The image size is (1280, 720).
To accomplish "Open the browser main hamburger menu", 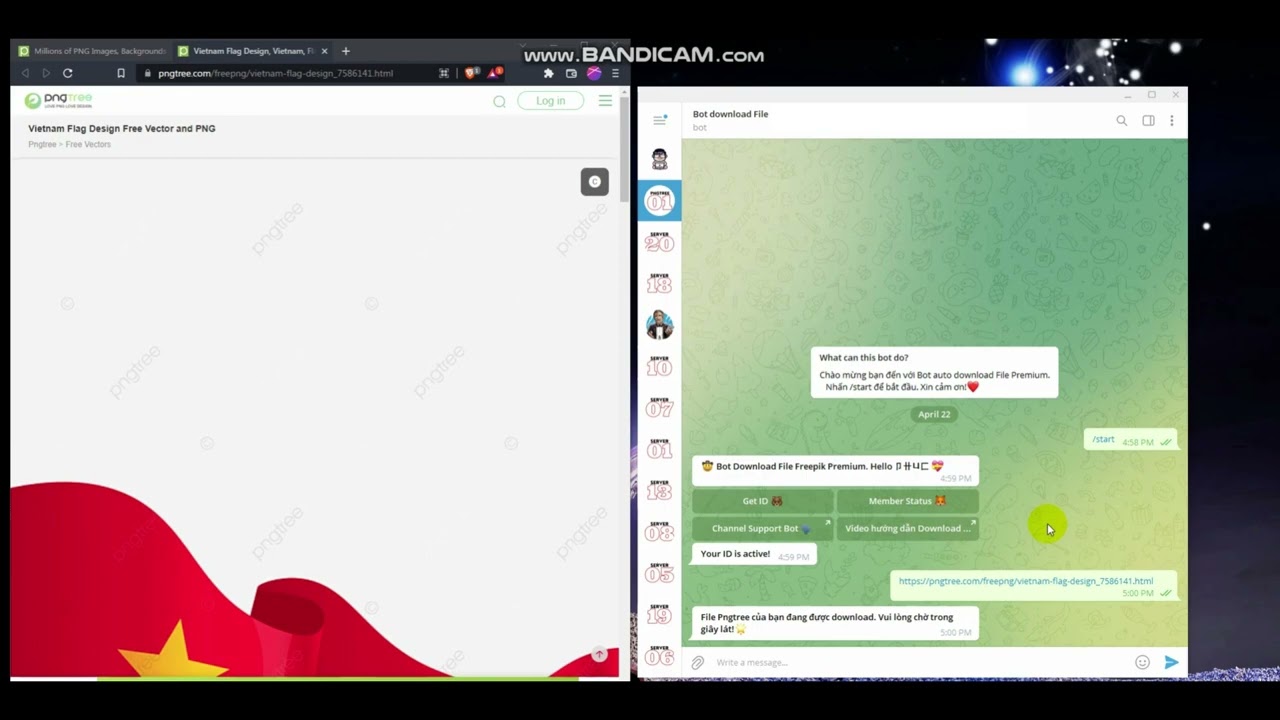I will coord(615,73).
